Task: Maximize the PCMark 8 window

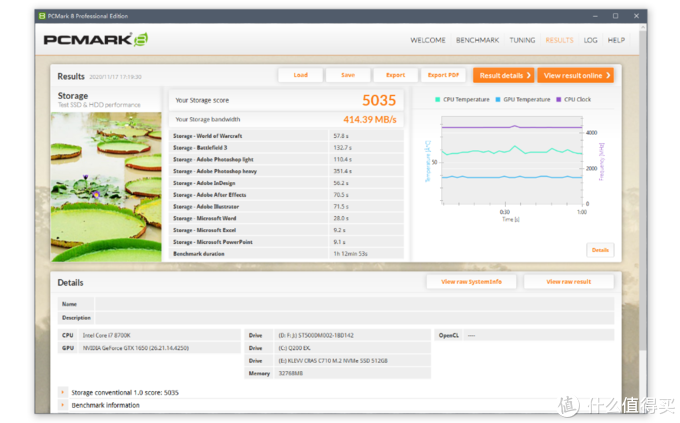Action: coord(615,16)
